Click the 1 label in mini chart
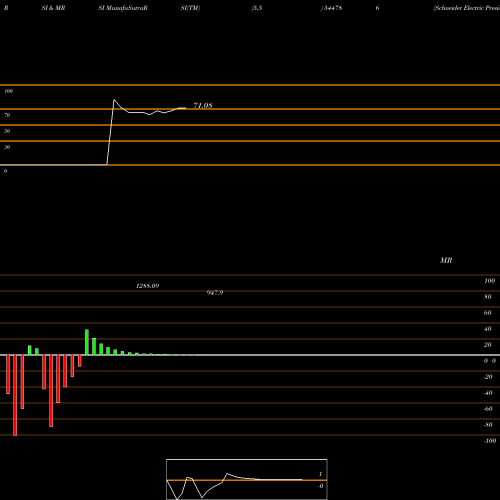 320,474
